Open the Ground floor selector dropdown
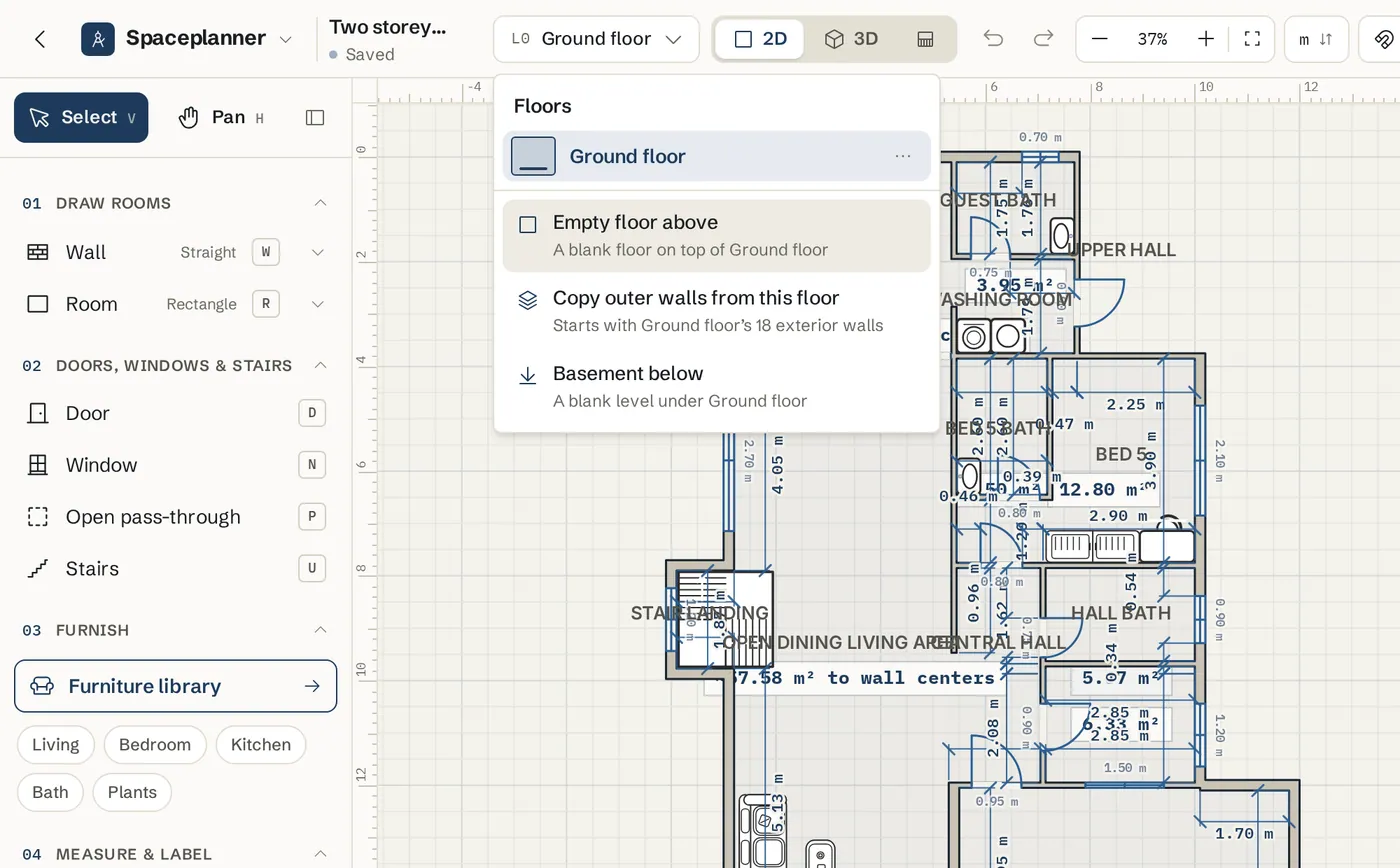 (596, 39)
